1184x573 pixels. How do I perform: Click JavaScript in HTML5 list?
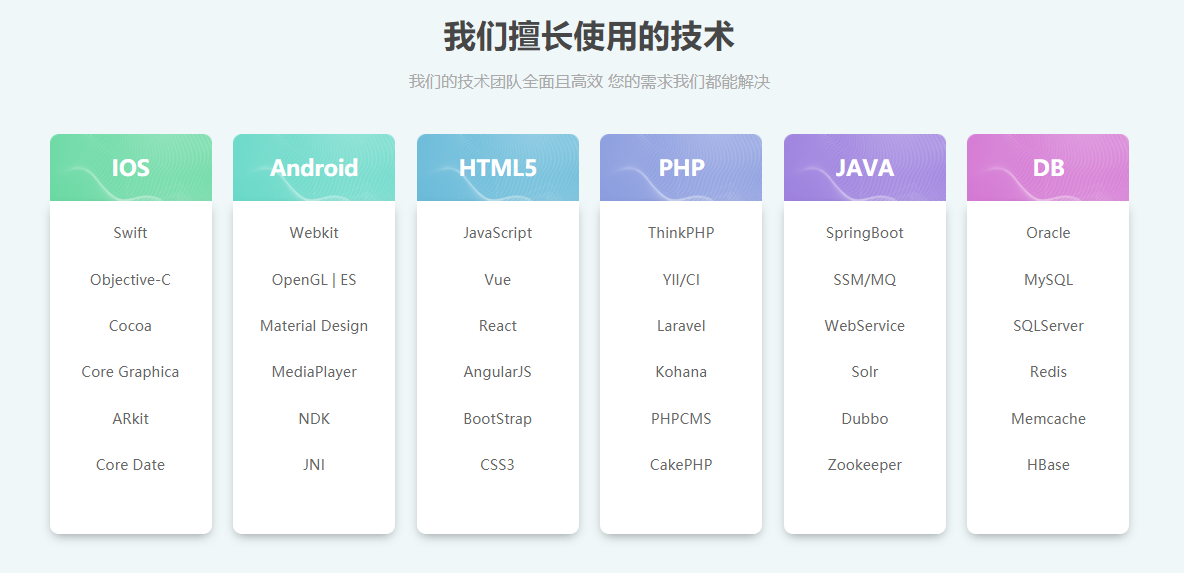tap(498, 233)
